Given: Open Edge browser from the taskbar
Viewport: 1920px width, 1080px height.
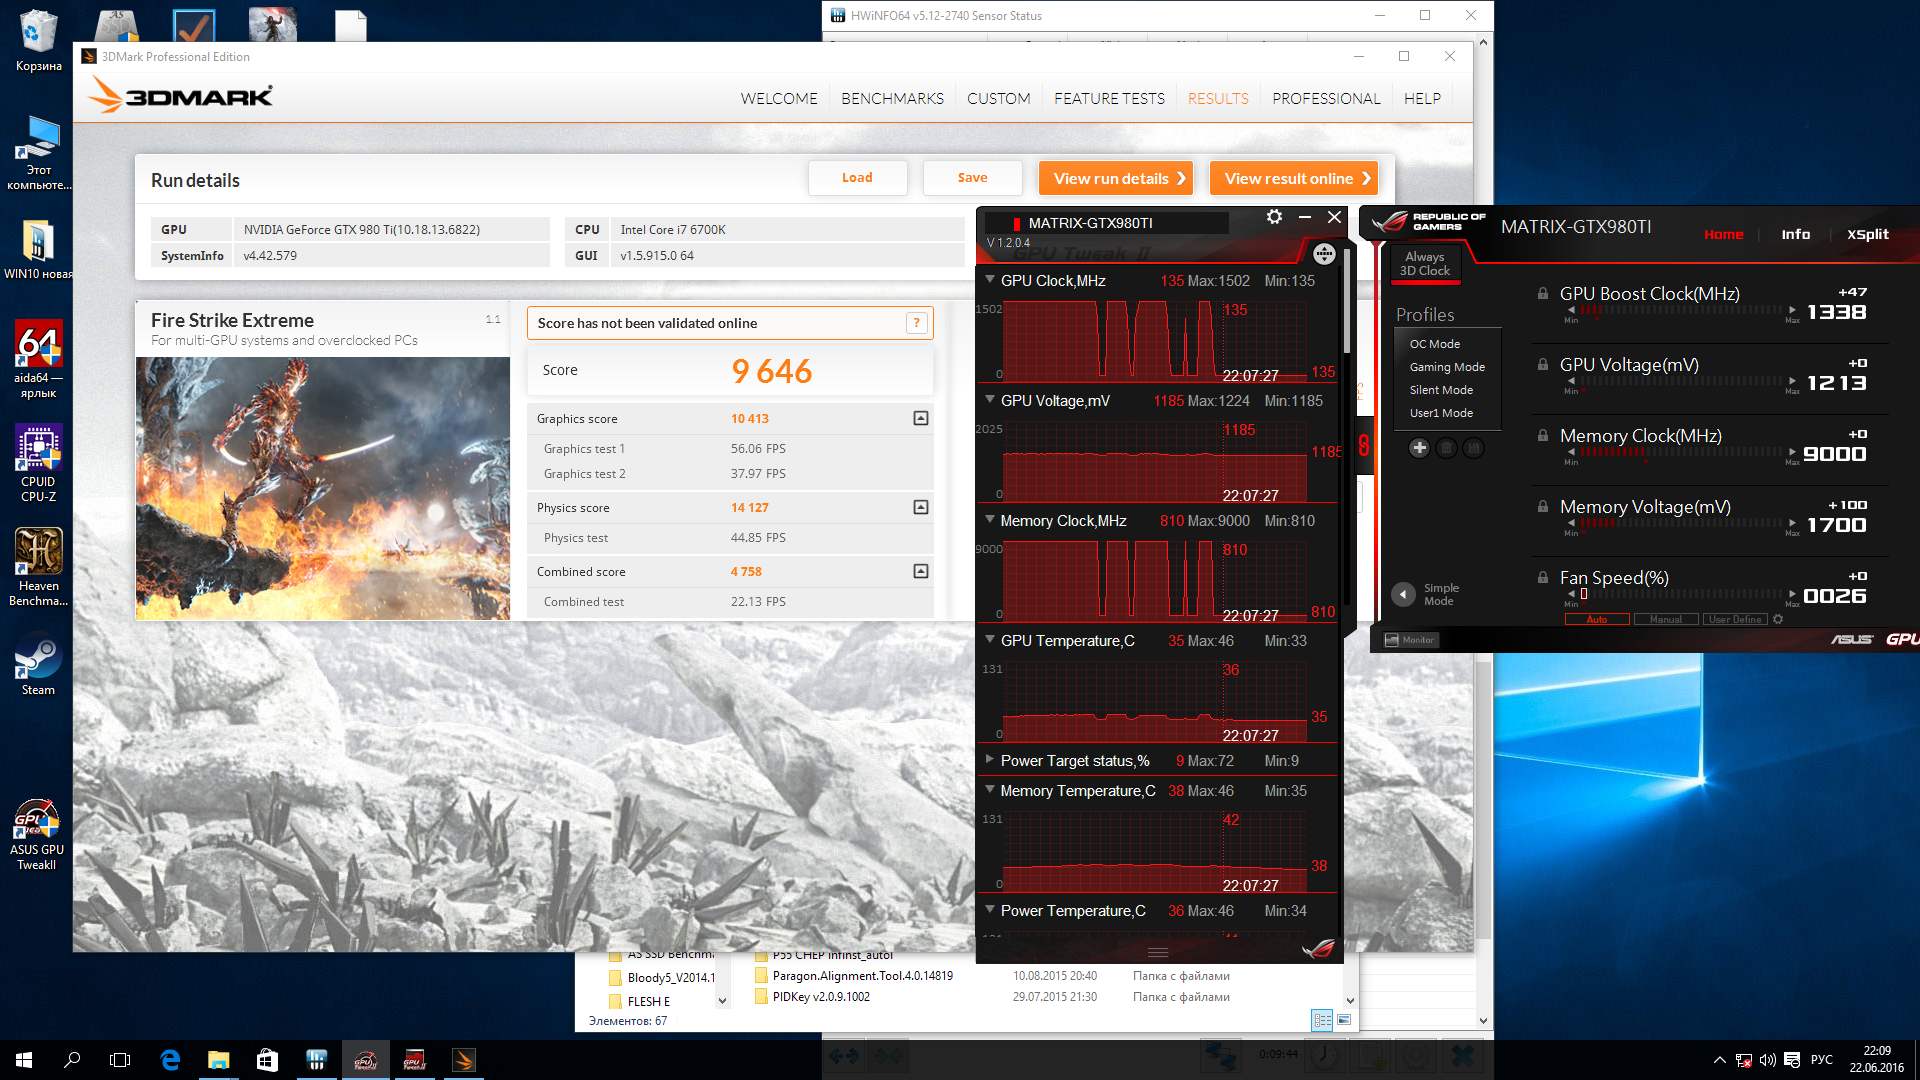Looking at the screenshot, I should [x=170, y=1060].
